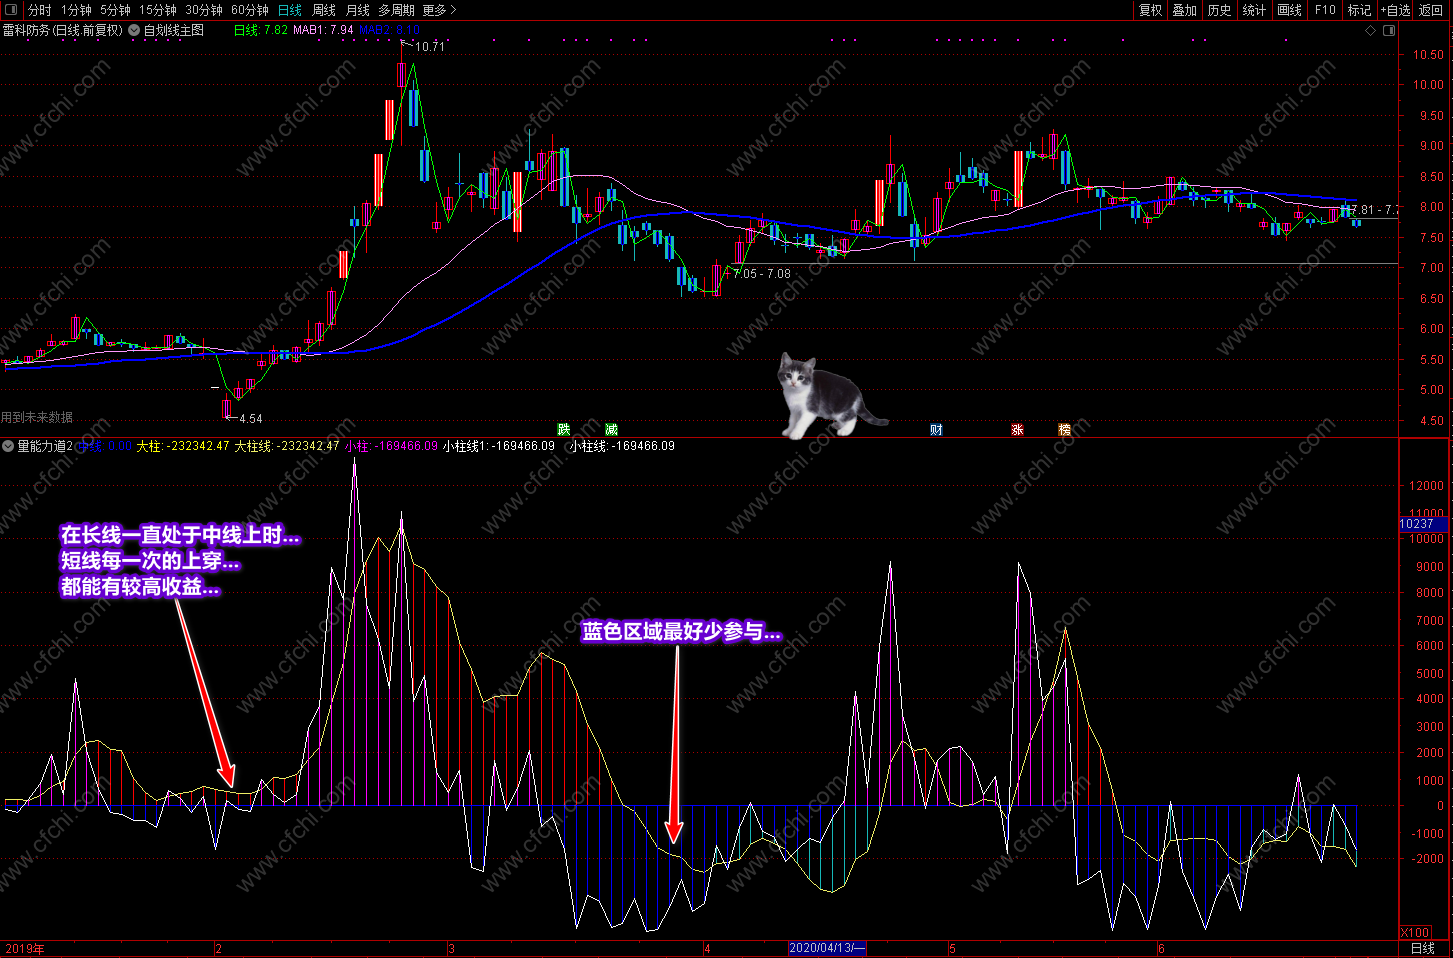Click the blue 财 marker icon
The height and width of the screenshot is (958, 1453).
coord(936,430)
